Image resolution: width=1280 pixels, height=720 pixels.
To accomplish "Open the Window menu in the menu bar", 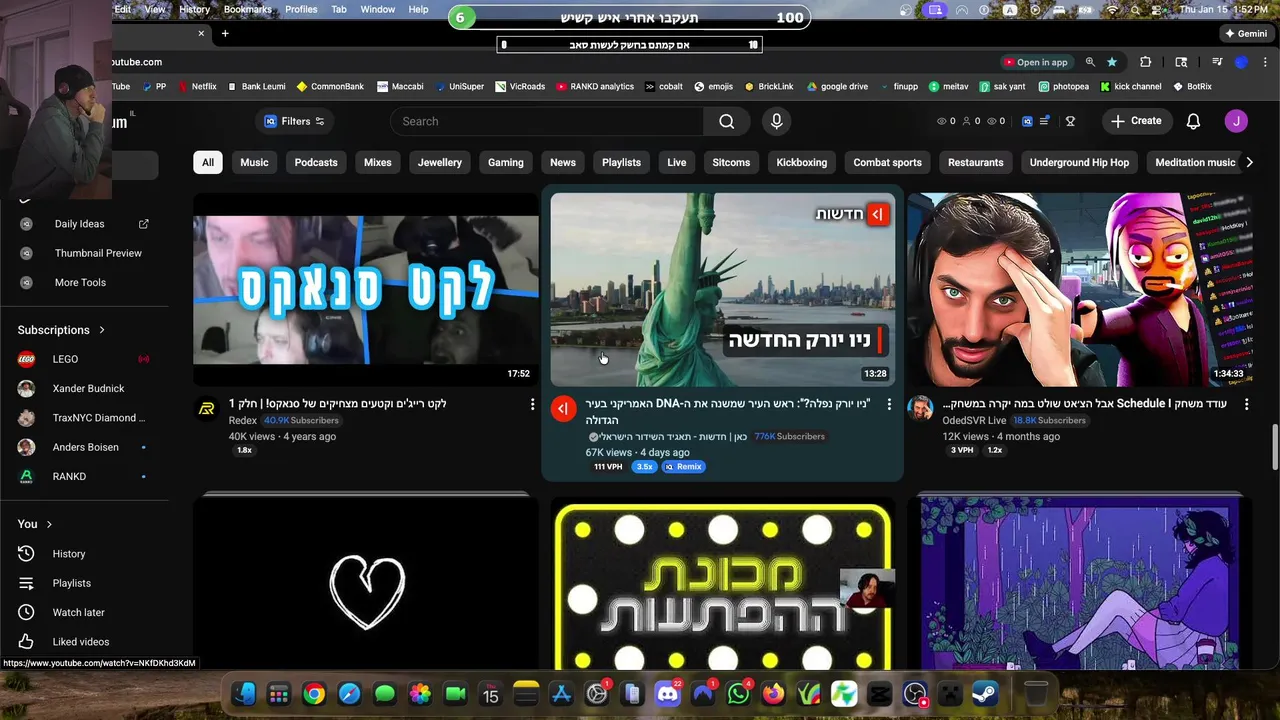I will (377, 9).
